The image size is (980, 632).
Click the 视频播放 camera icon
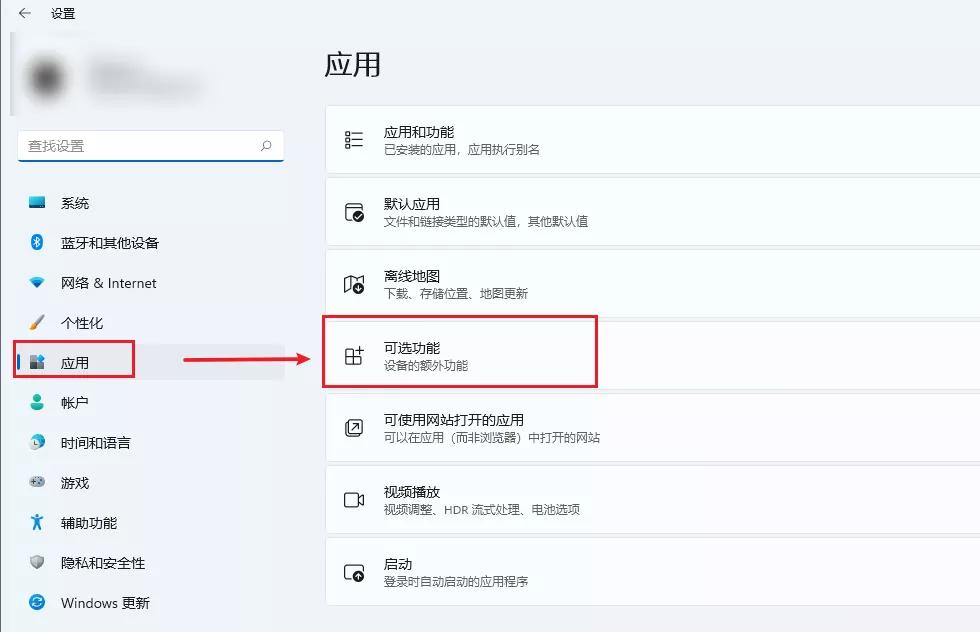coord(353,499)
